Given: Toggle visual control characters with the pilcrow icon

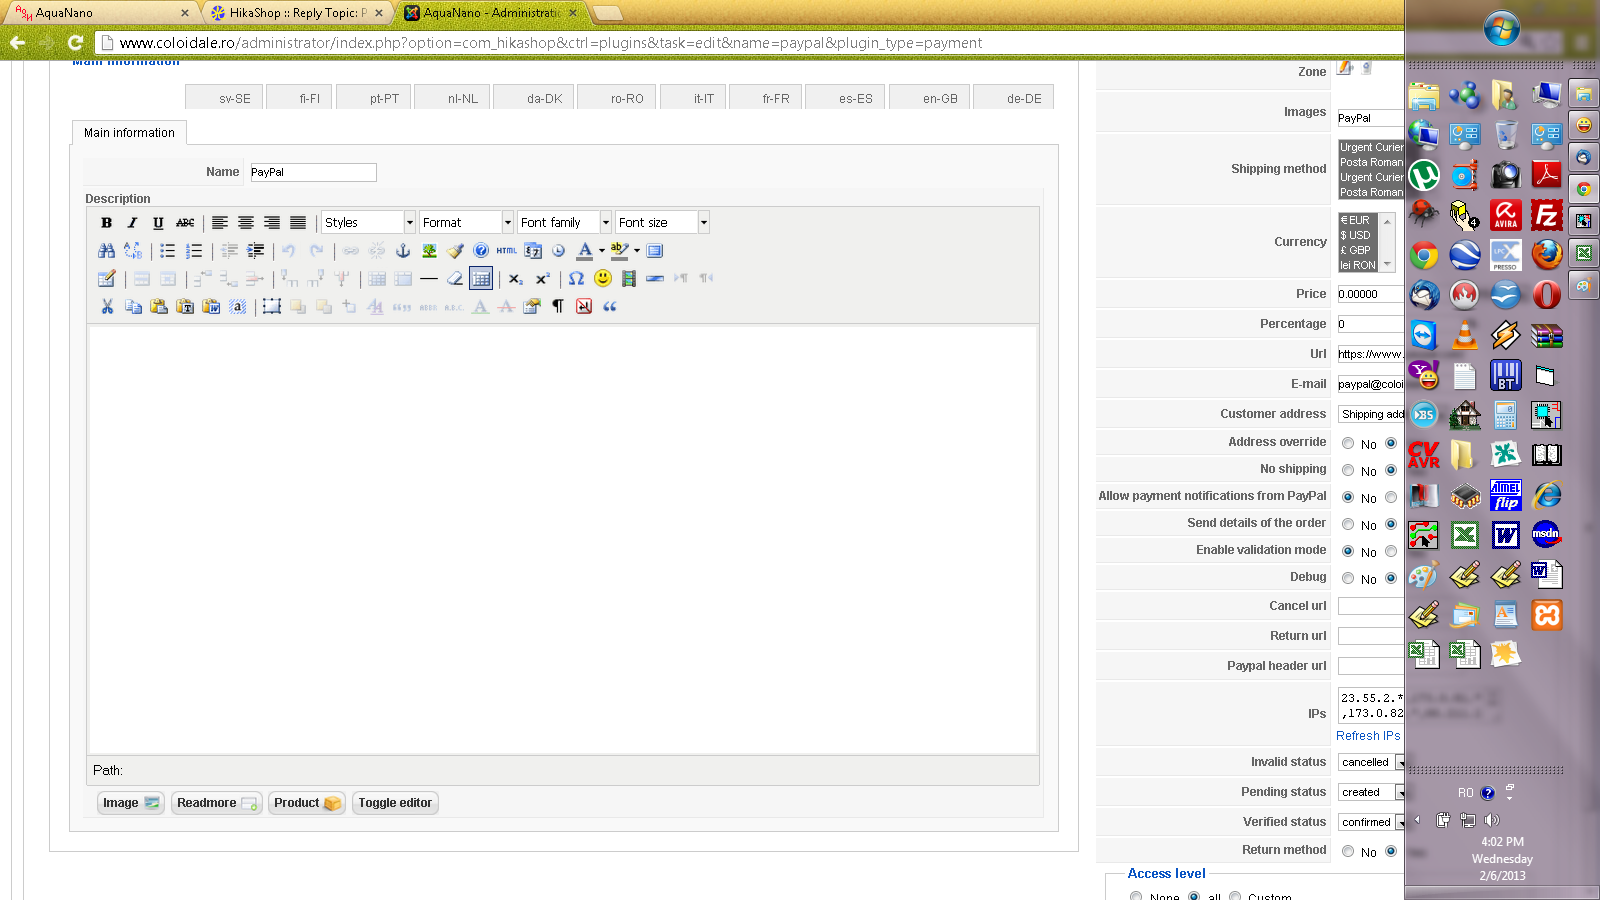Looking at the screenshot, I should pyautogui.click(x=558, y=307).
